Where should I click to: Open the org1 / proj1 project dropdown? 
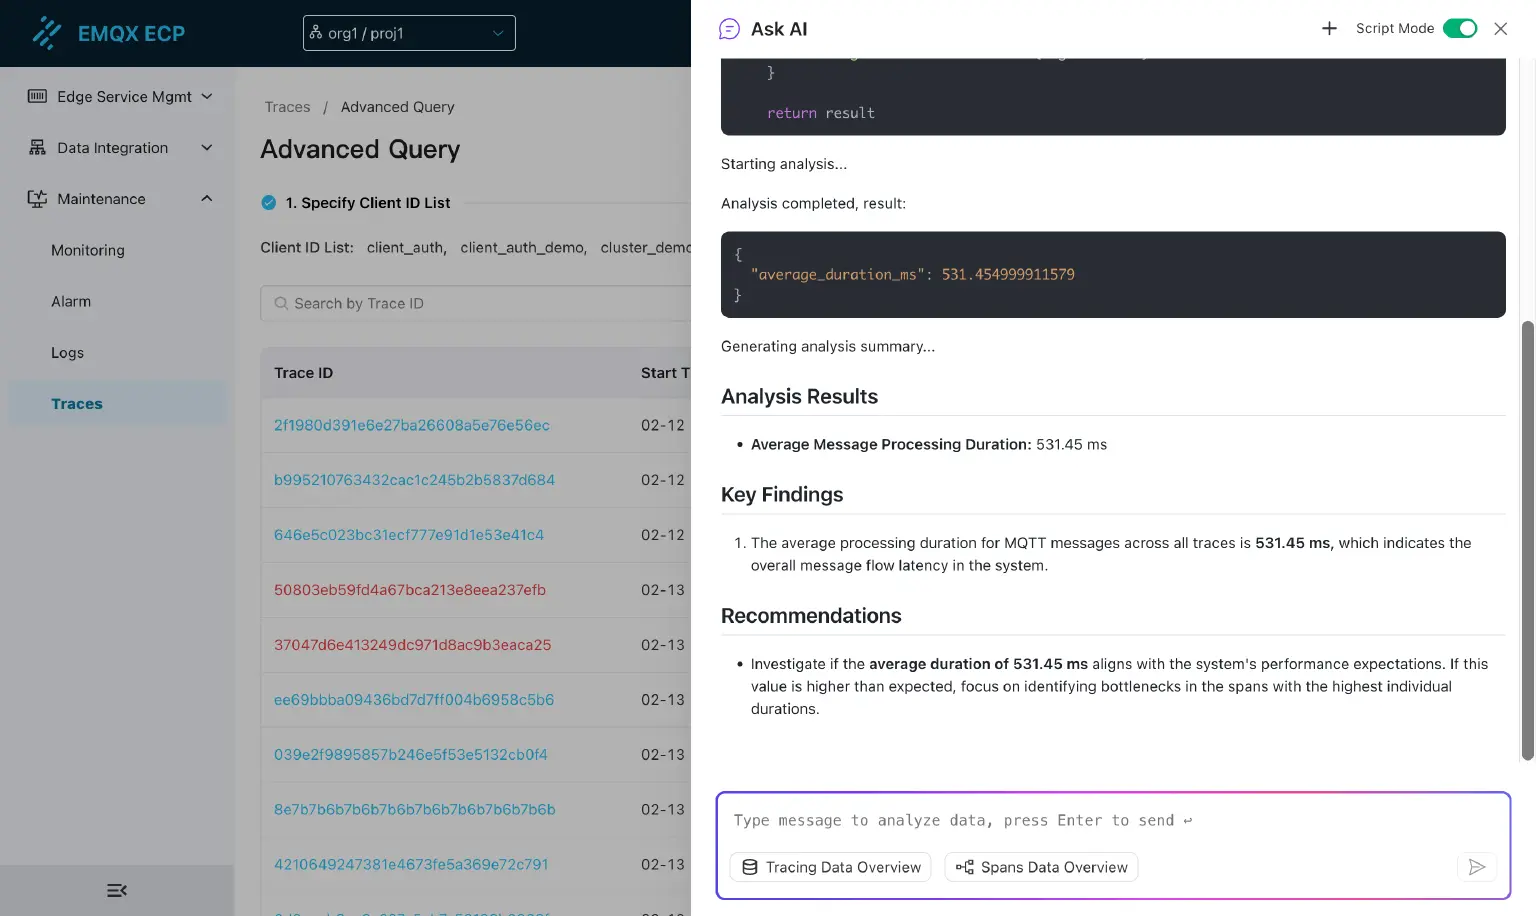(409, 33)
